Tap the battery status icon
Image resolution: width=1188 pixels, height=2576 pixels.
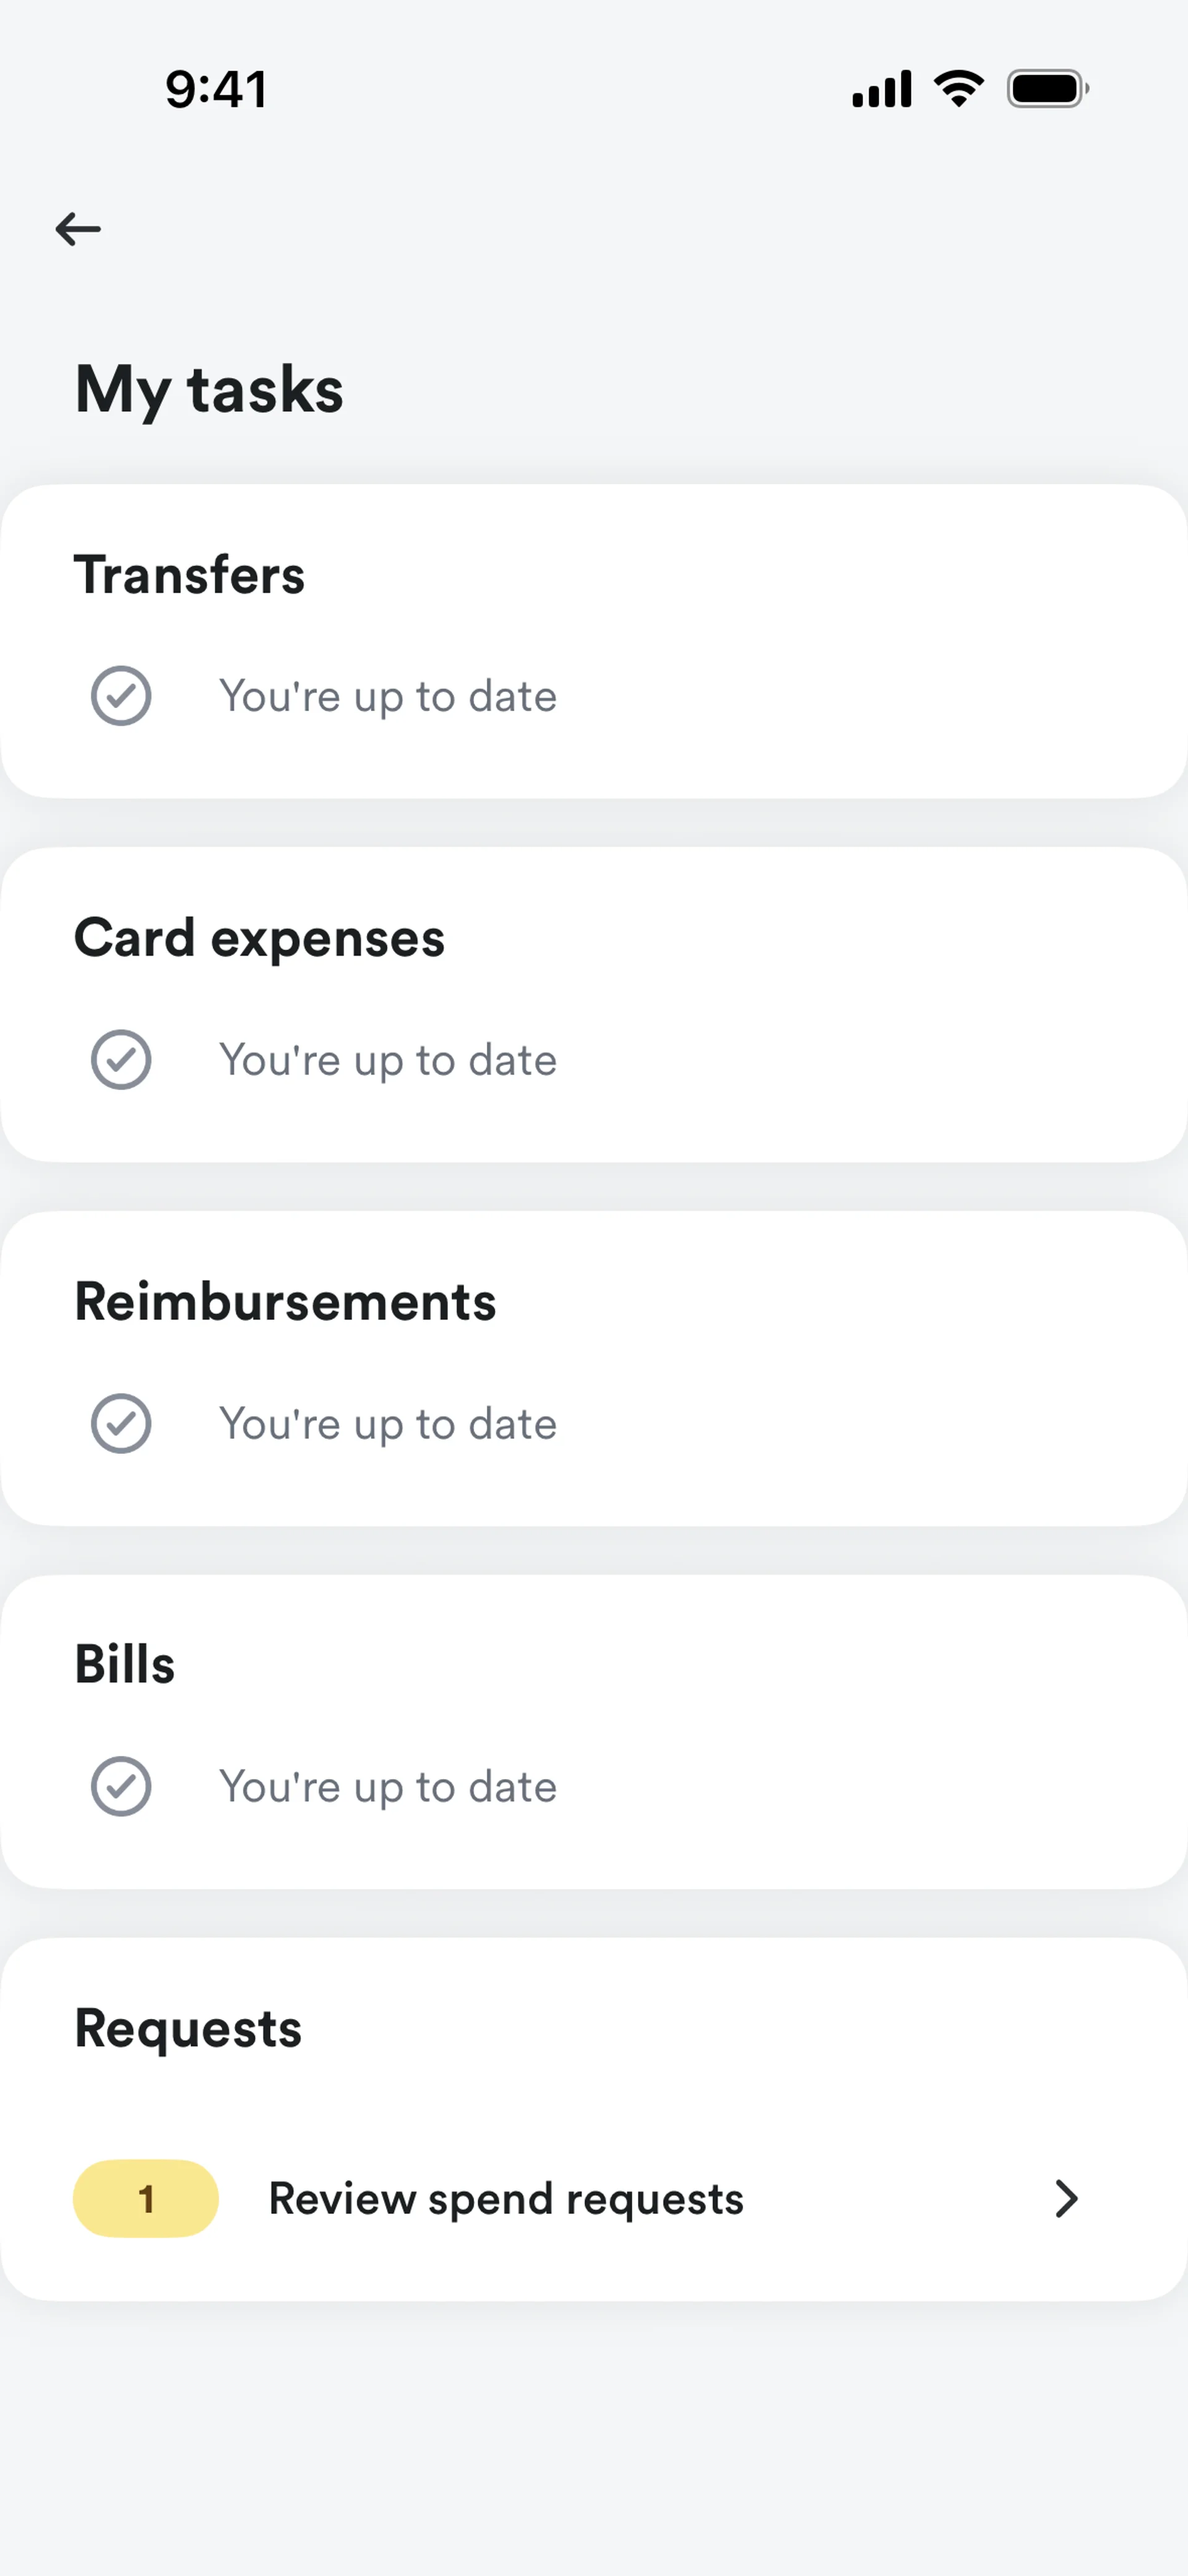[x=1047, y=89]
